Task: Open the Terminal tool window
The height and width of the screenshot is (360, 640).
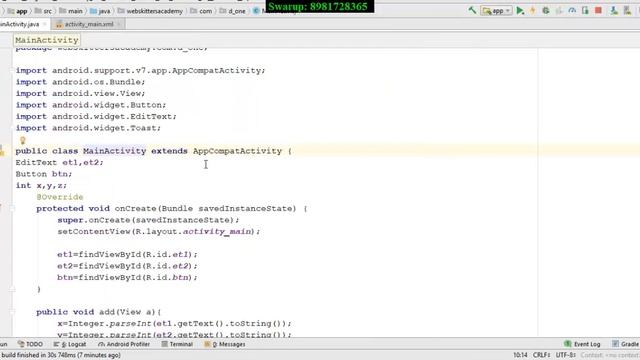Action: click(177, 344)
